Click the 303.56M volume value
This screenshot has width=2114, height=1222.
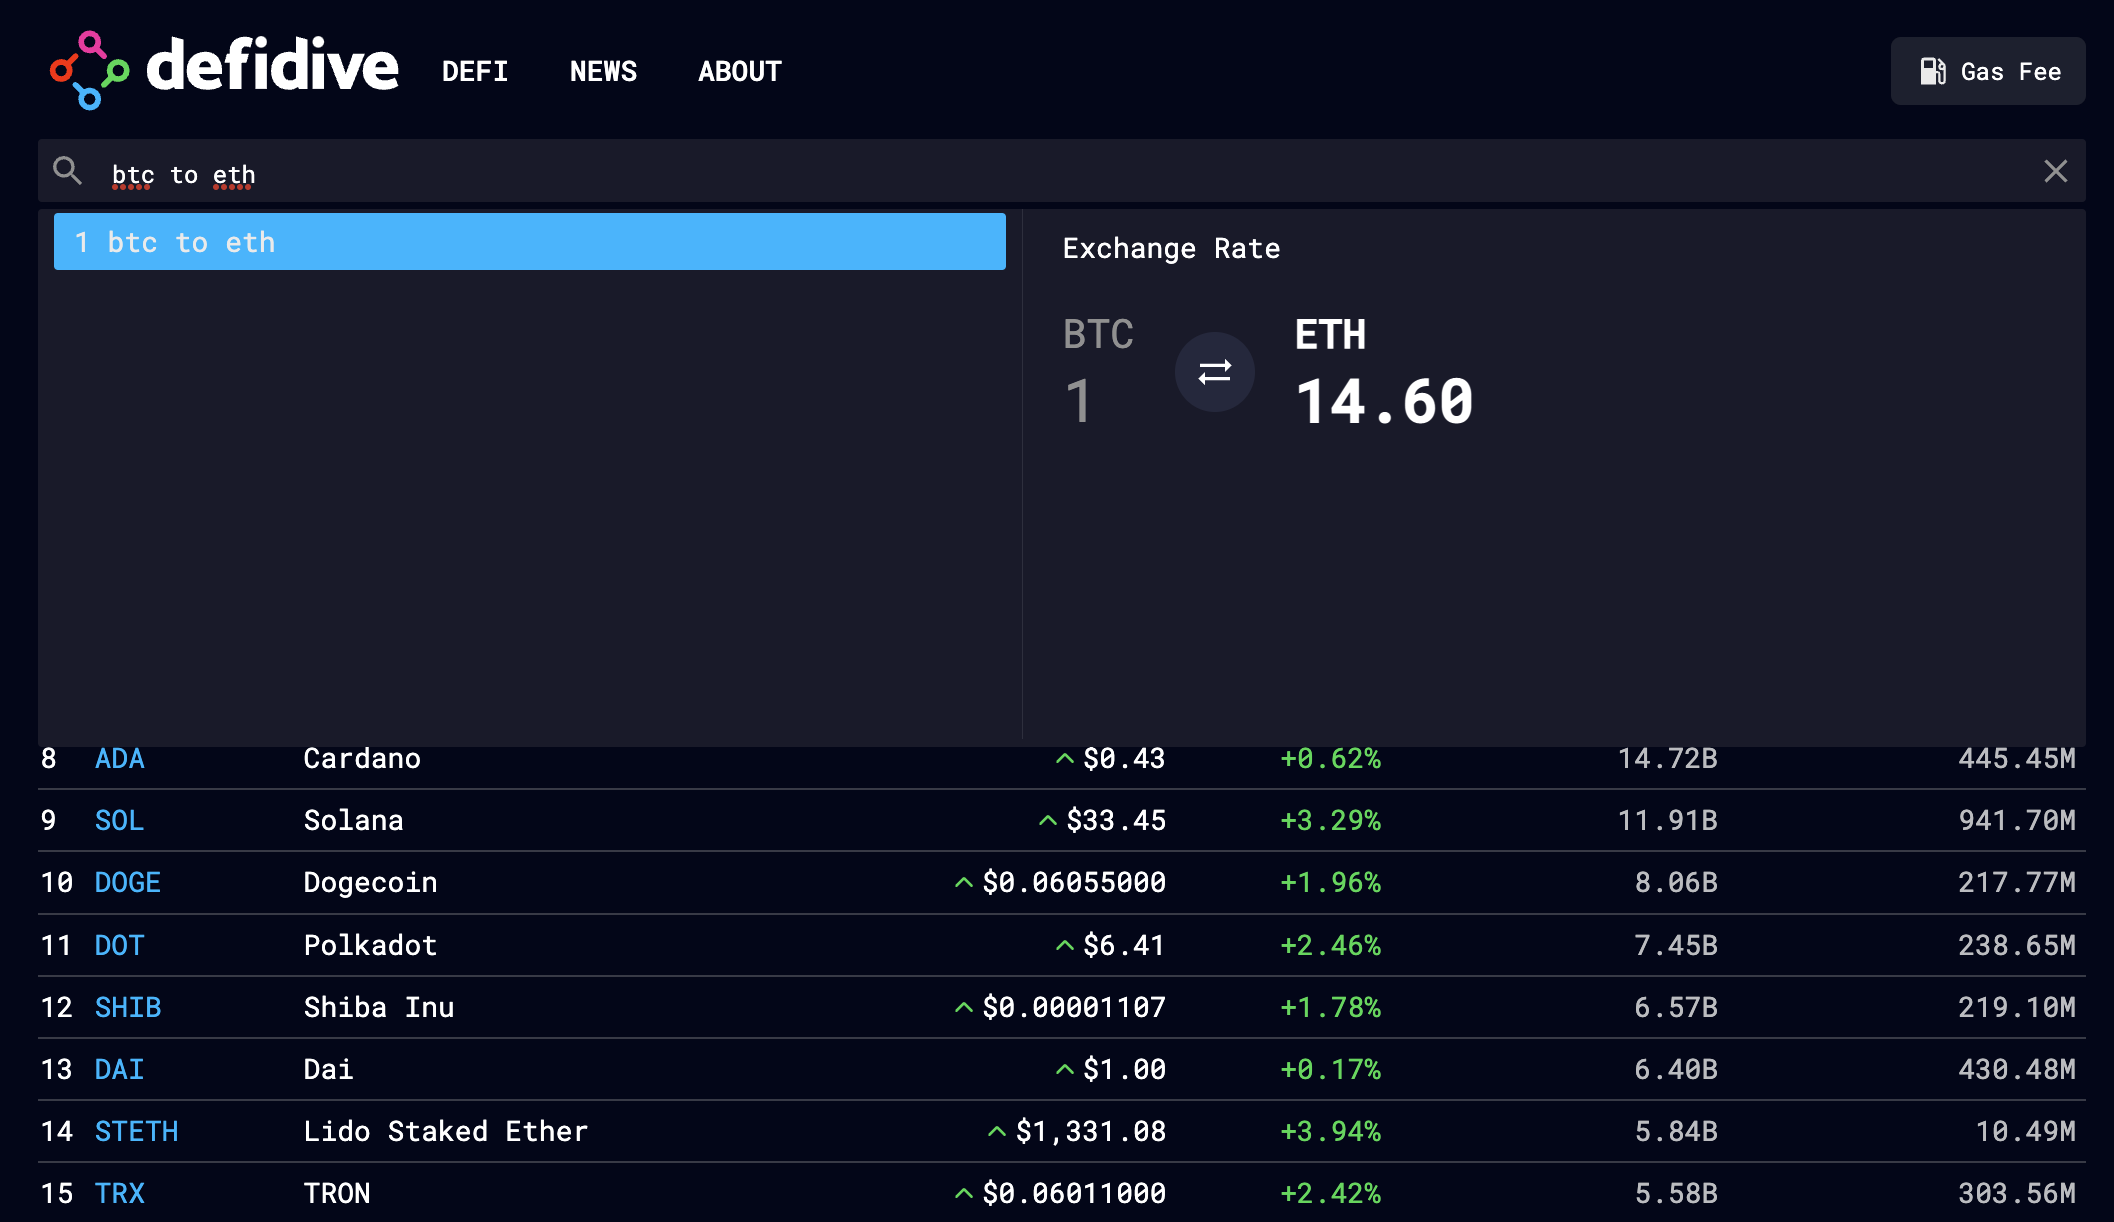(x=2017, y=1194)
